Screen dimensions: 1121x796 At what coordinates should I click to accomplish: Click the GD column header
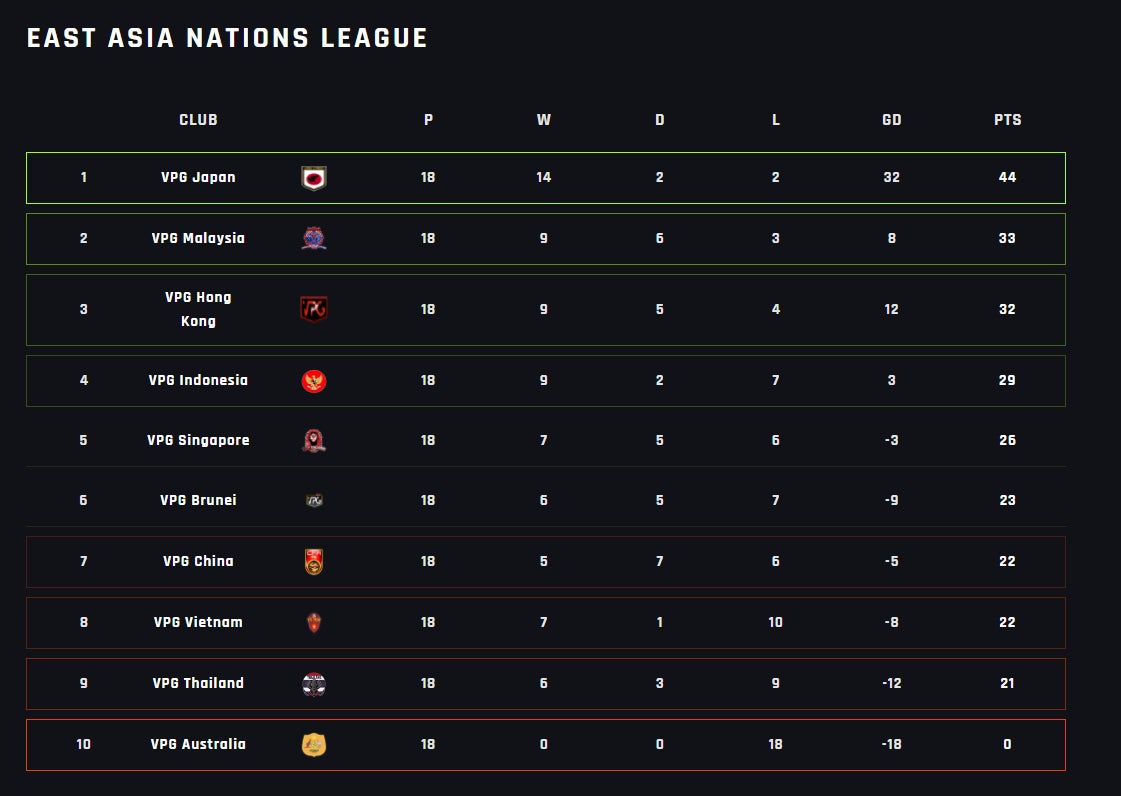(891, 120)
